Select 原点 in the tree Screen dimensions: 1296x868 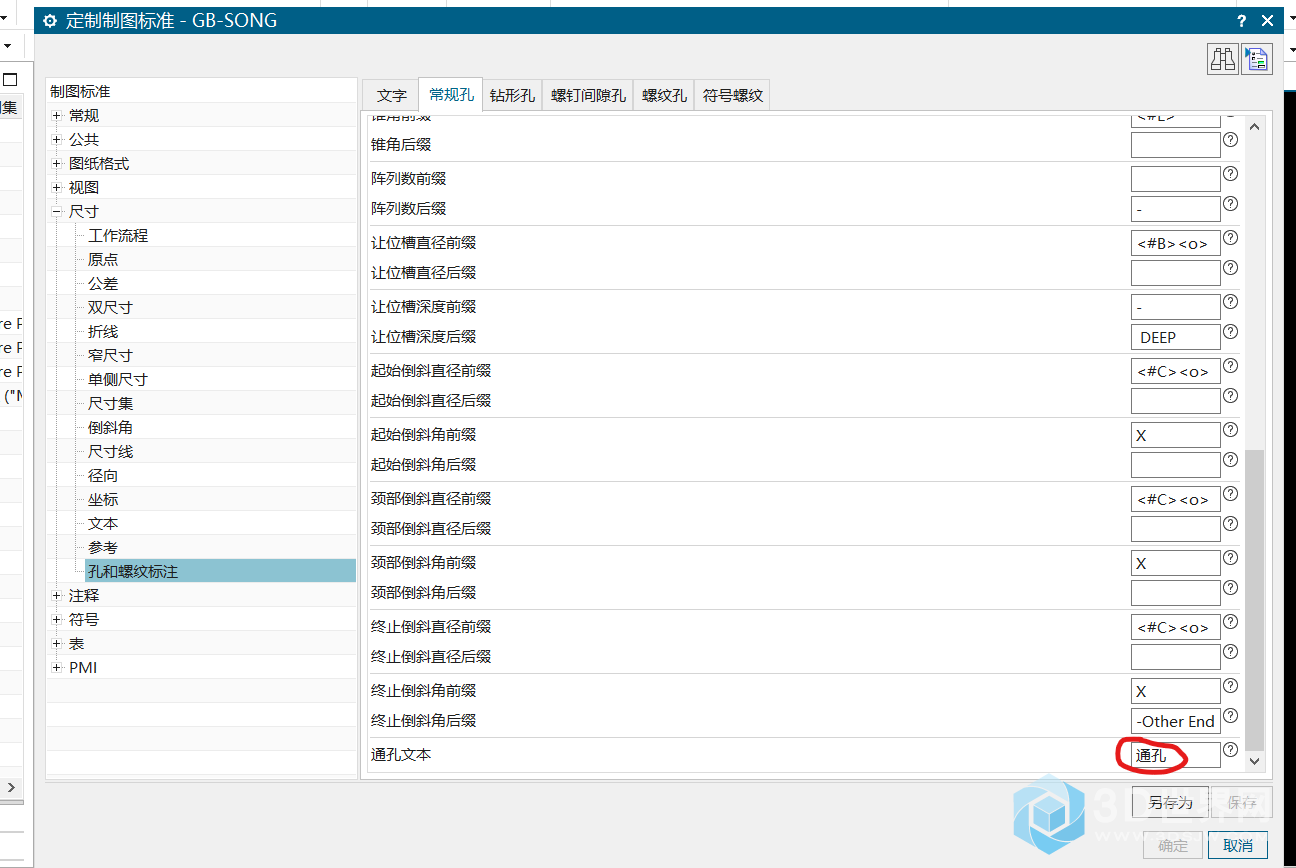[103, 260]
